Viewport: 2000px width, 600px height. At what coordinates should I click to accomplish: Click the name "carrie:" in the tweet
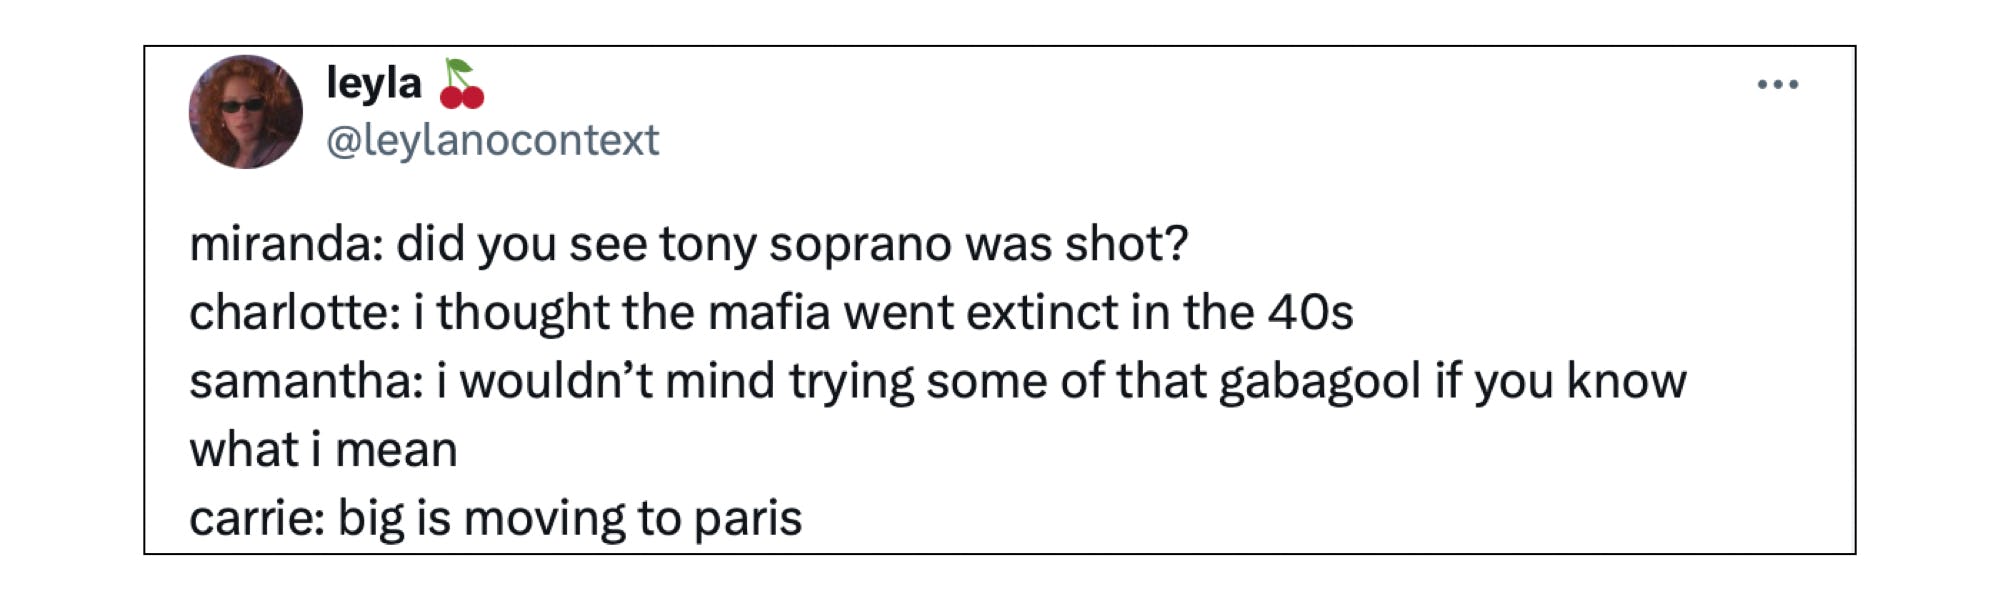(257, 518)
